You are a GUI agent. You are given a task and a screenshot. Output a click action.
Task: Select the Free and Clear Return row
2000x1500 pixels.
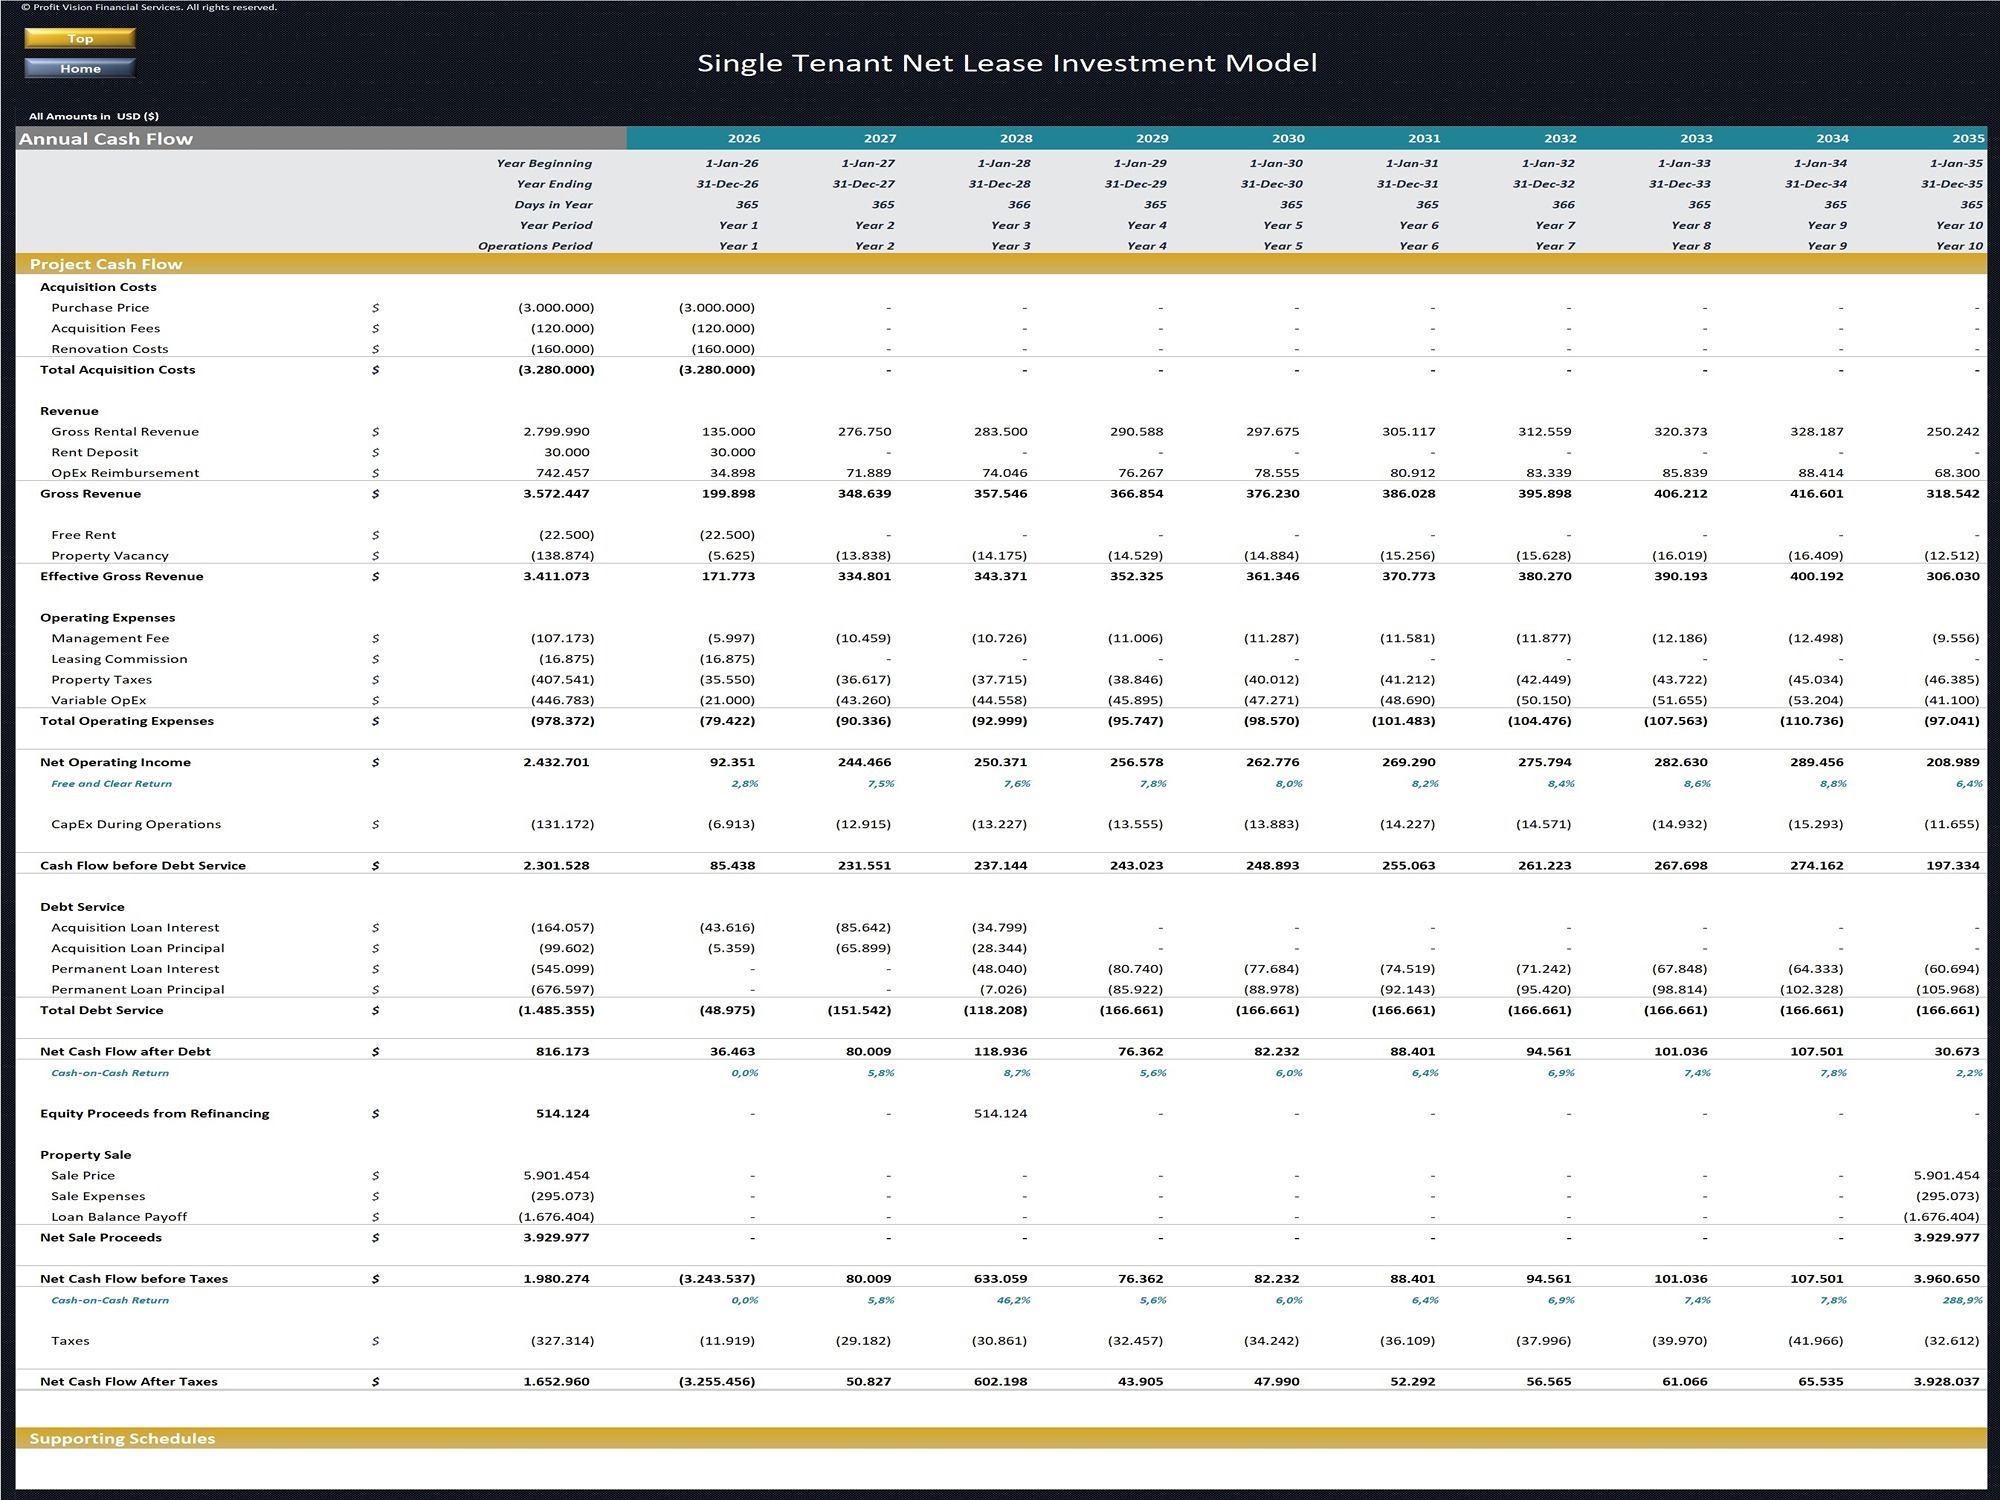(x=112, y=784)
